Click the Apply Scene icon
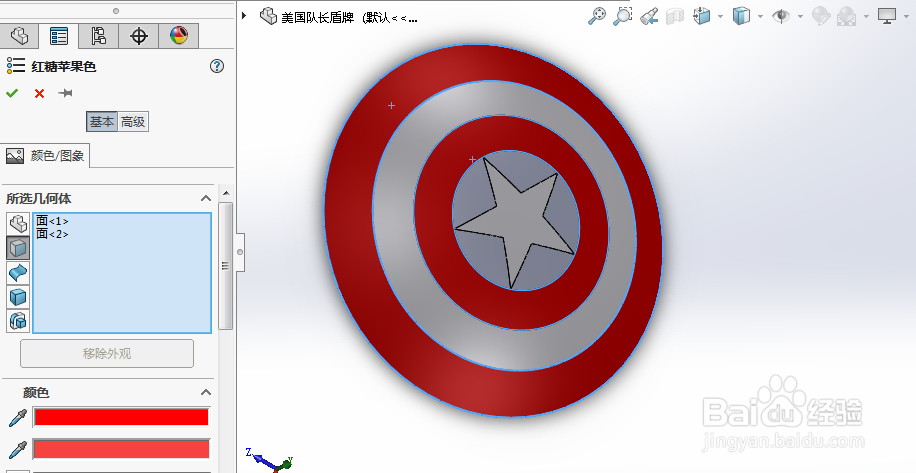Viewport: 916px width, 473px height. pyautogui.click(x=846, y=16)
